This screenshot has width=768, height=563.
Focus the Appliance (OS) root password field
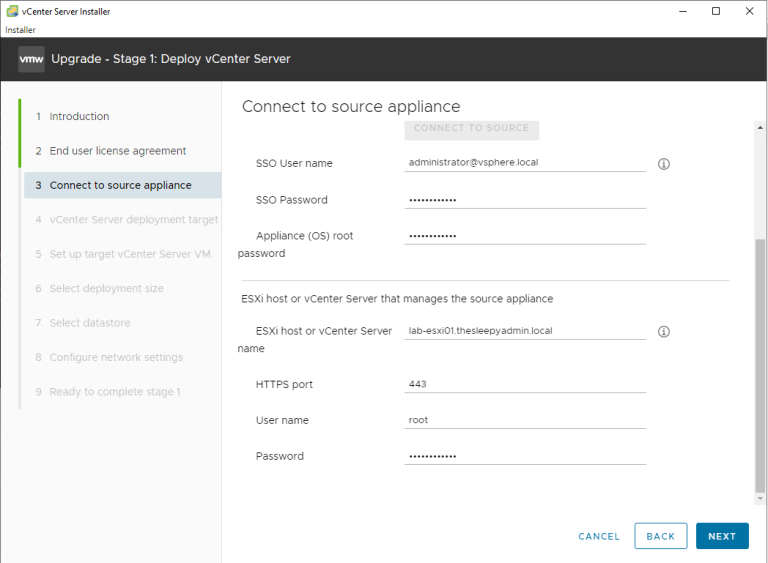point(525,236)
